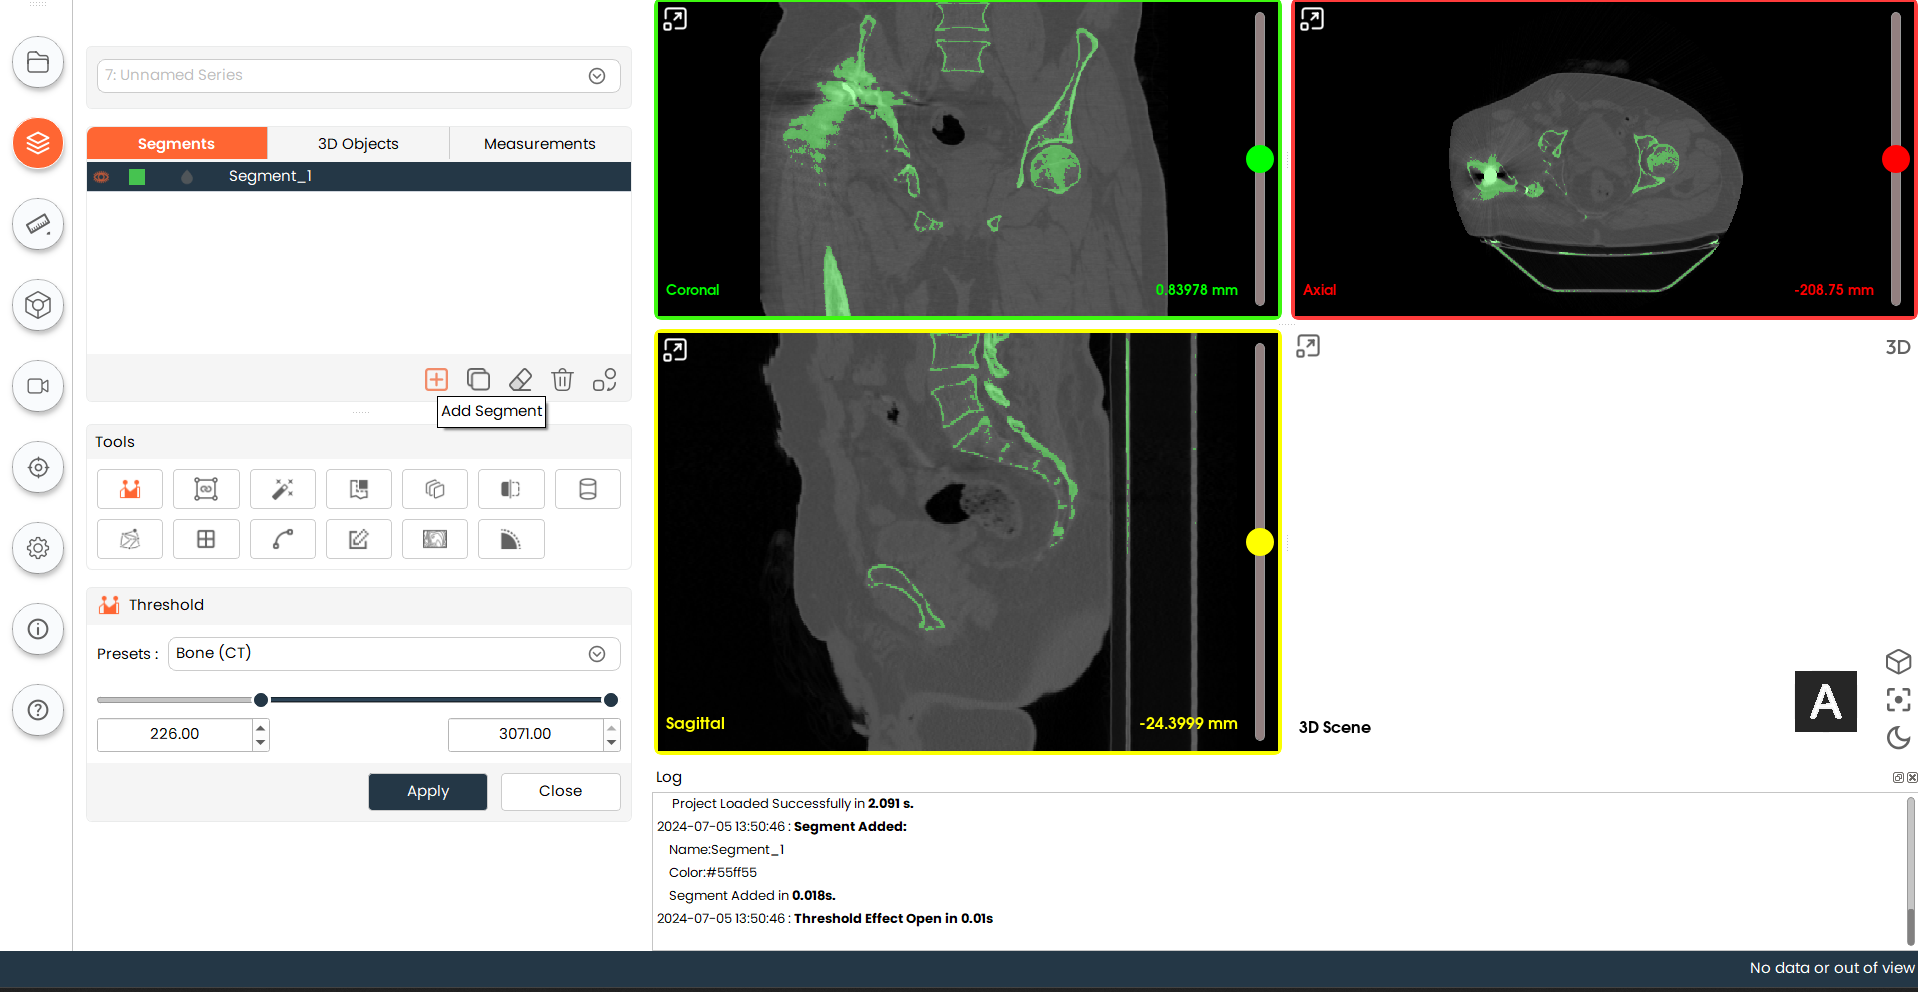Open the ruler measurement sidebar icon
This screenshot has width=1918, height=992.
pyautogui.click(x=38, y=224)
